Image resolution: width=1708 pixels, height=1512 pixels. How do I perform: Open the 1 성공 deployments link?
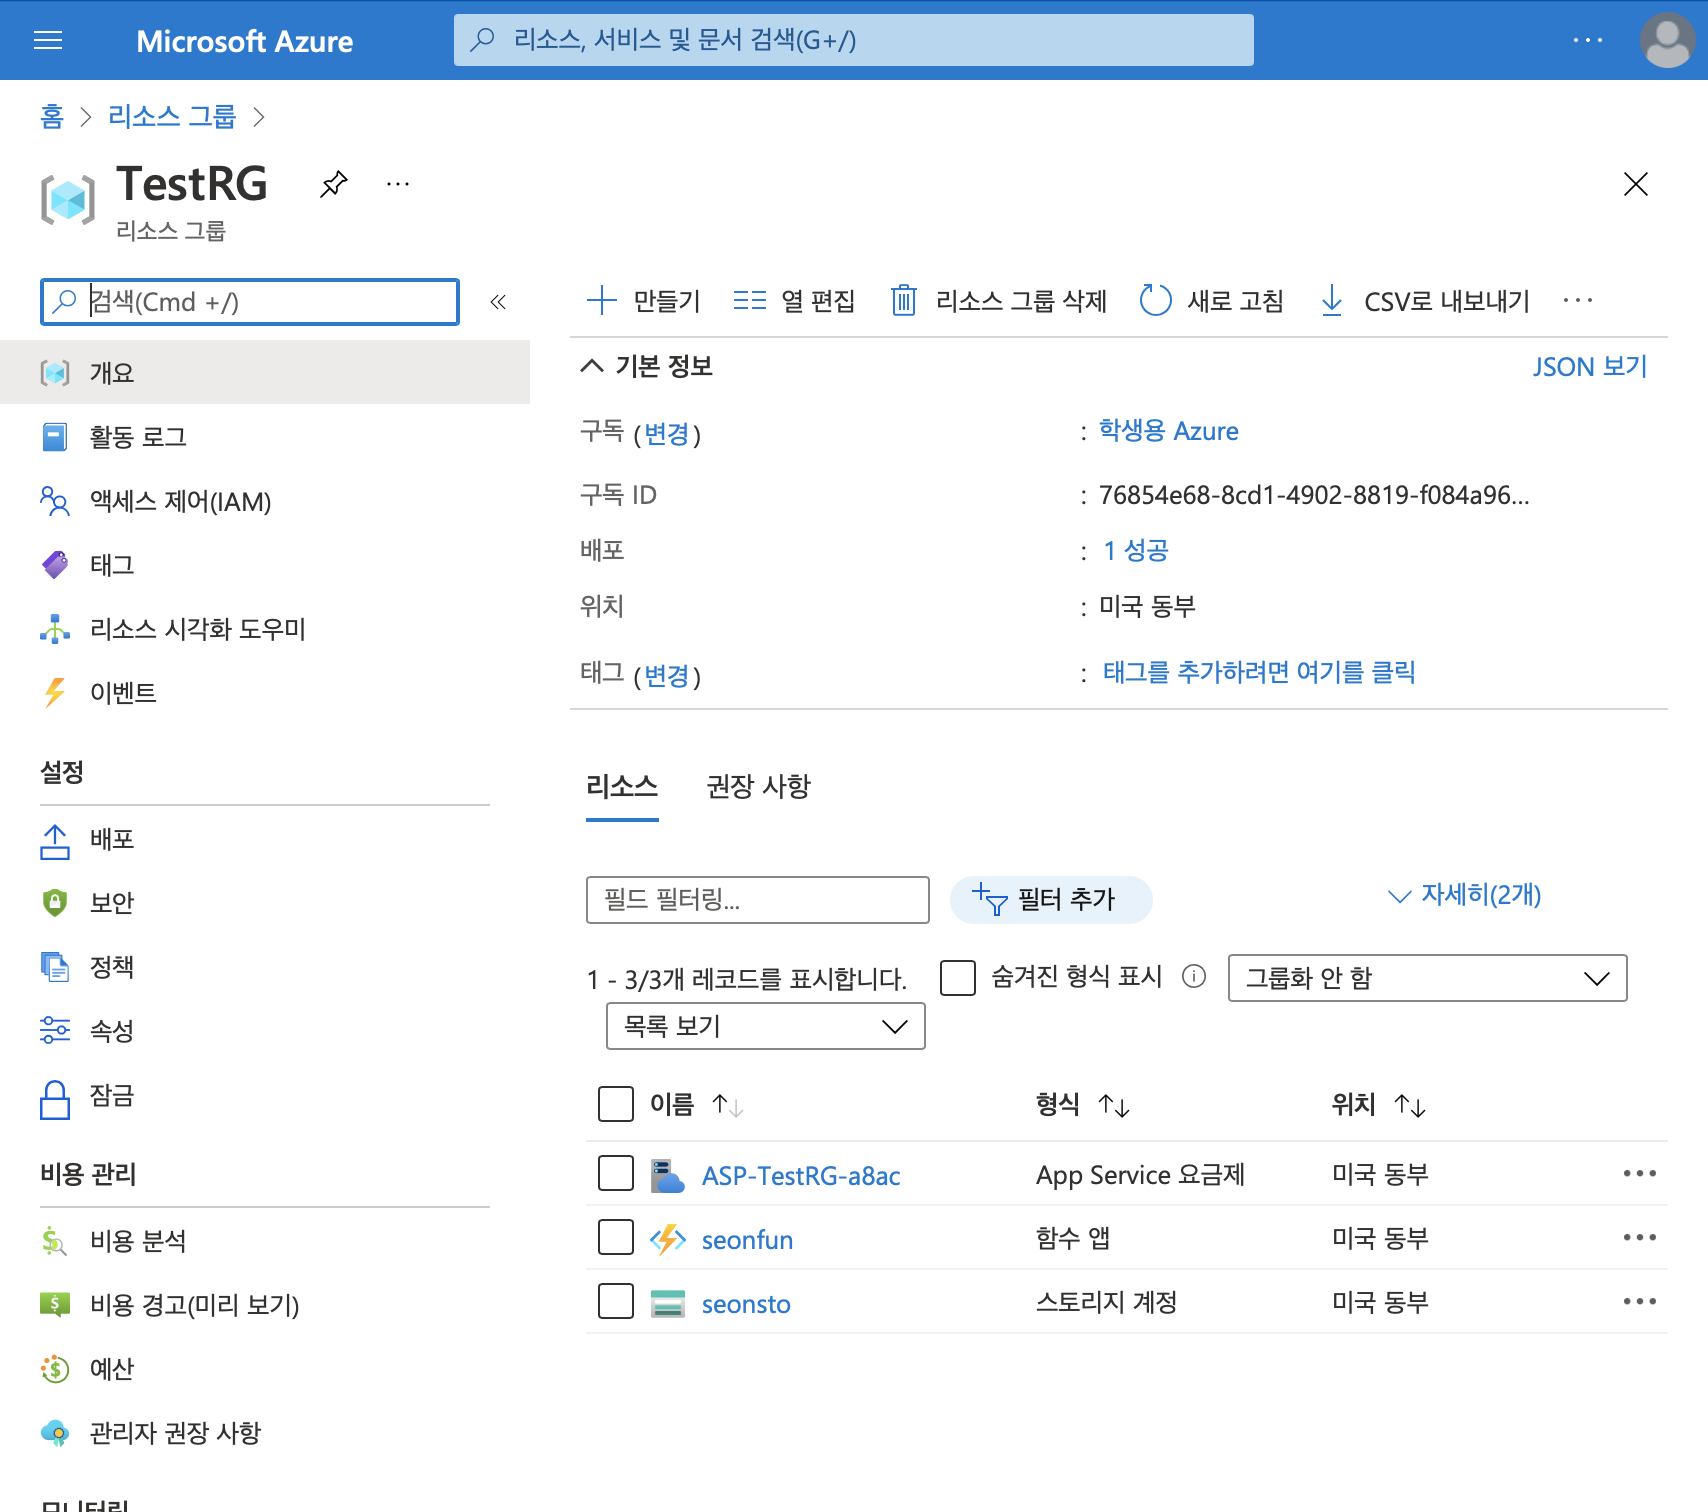click(1136, 551)
